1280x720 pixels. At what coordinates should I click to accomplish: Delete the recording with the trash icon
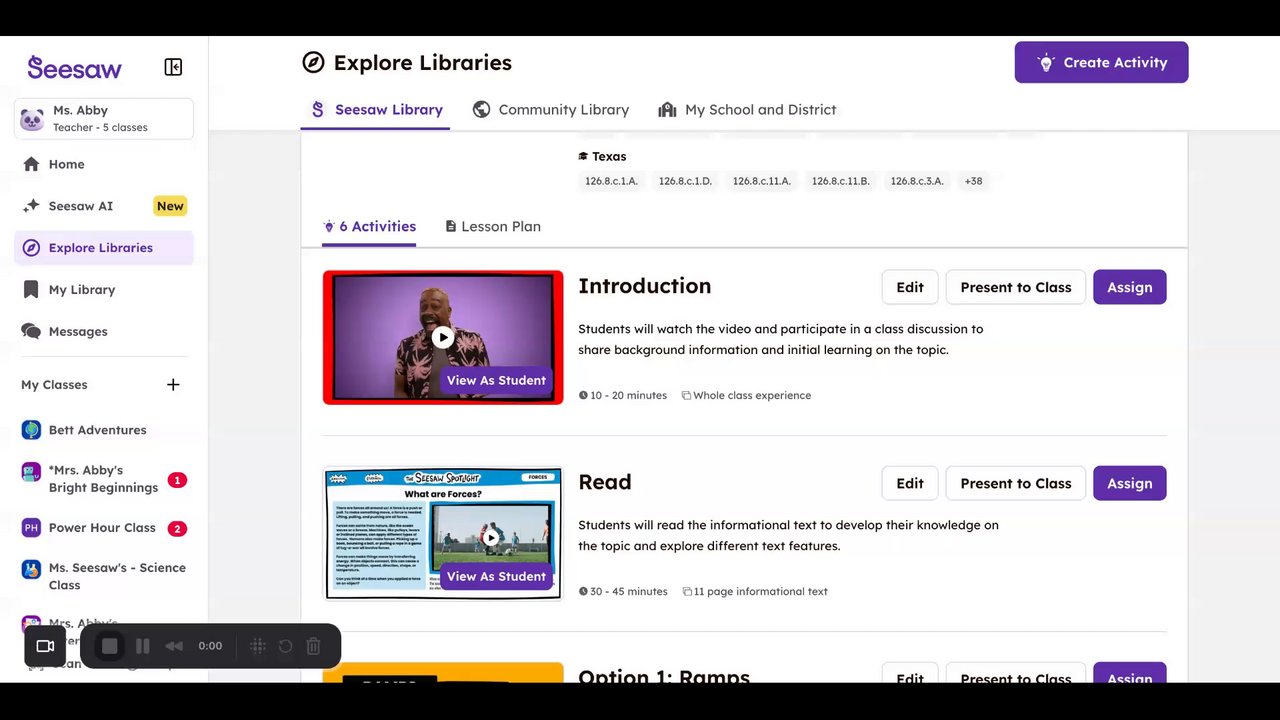[x=313, y=646]
